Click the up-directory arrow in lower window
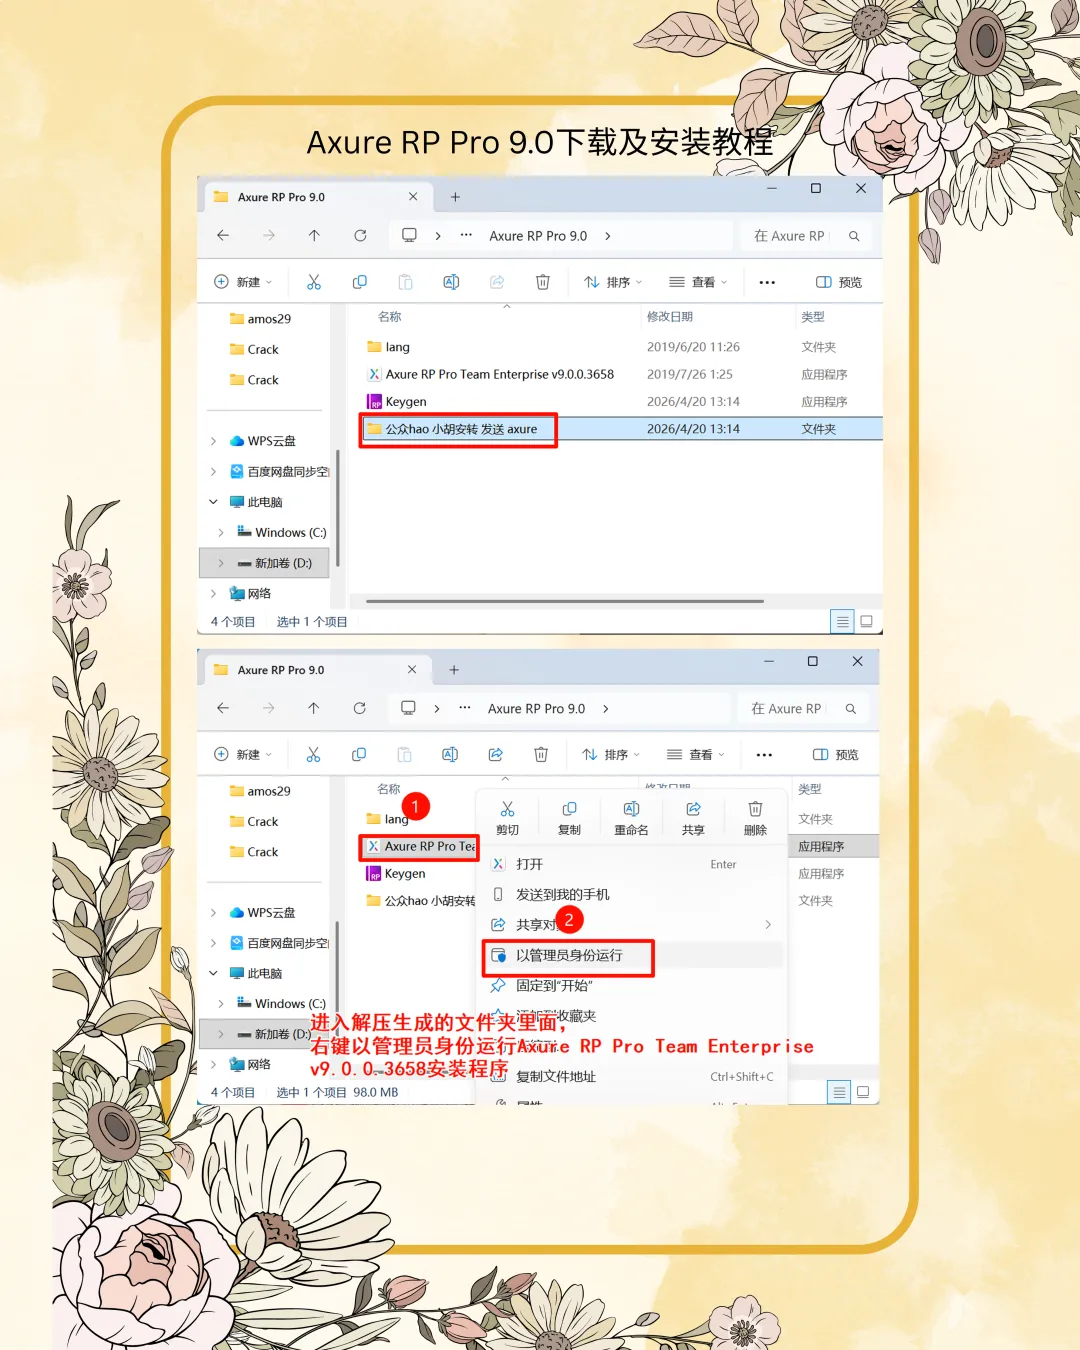 pos(313,708)
